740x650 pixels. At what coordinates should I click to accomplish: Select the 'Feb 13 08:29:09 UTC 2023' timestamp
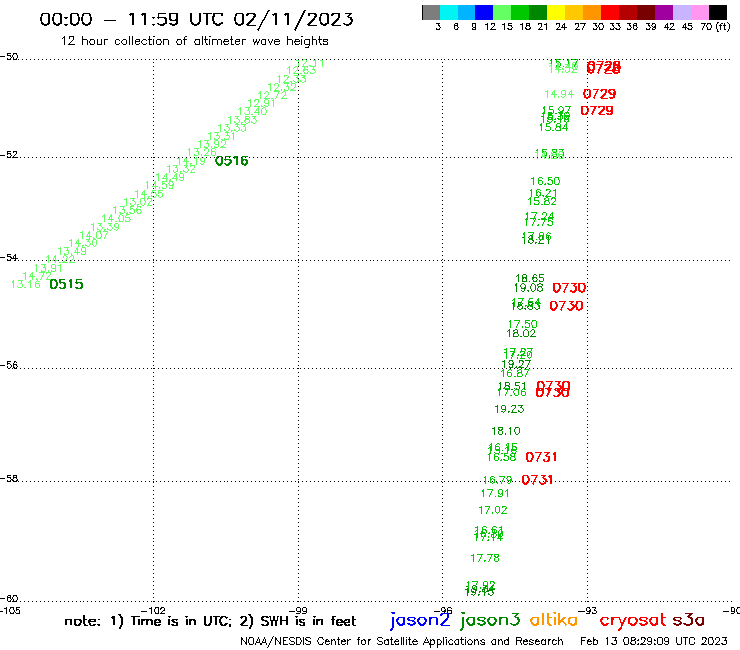[x=654, y=641]
